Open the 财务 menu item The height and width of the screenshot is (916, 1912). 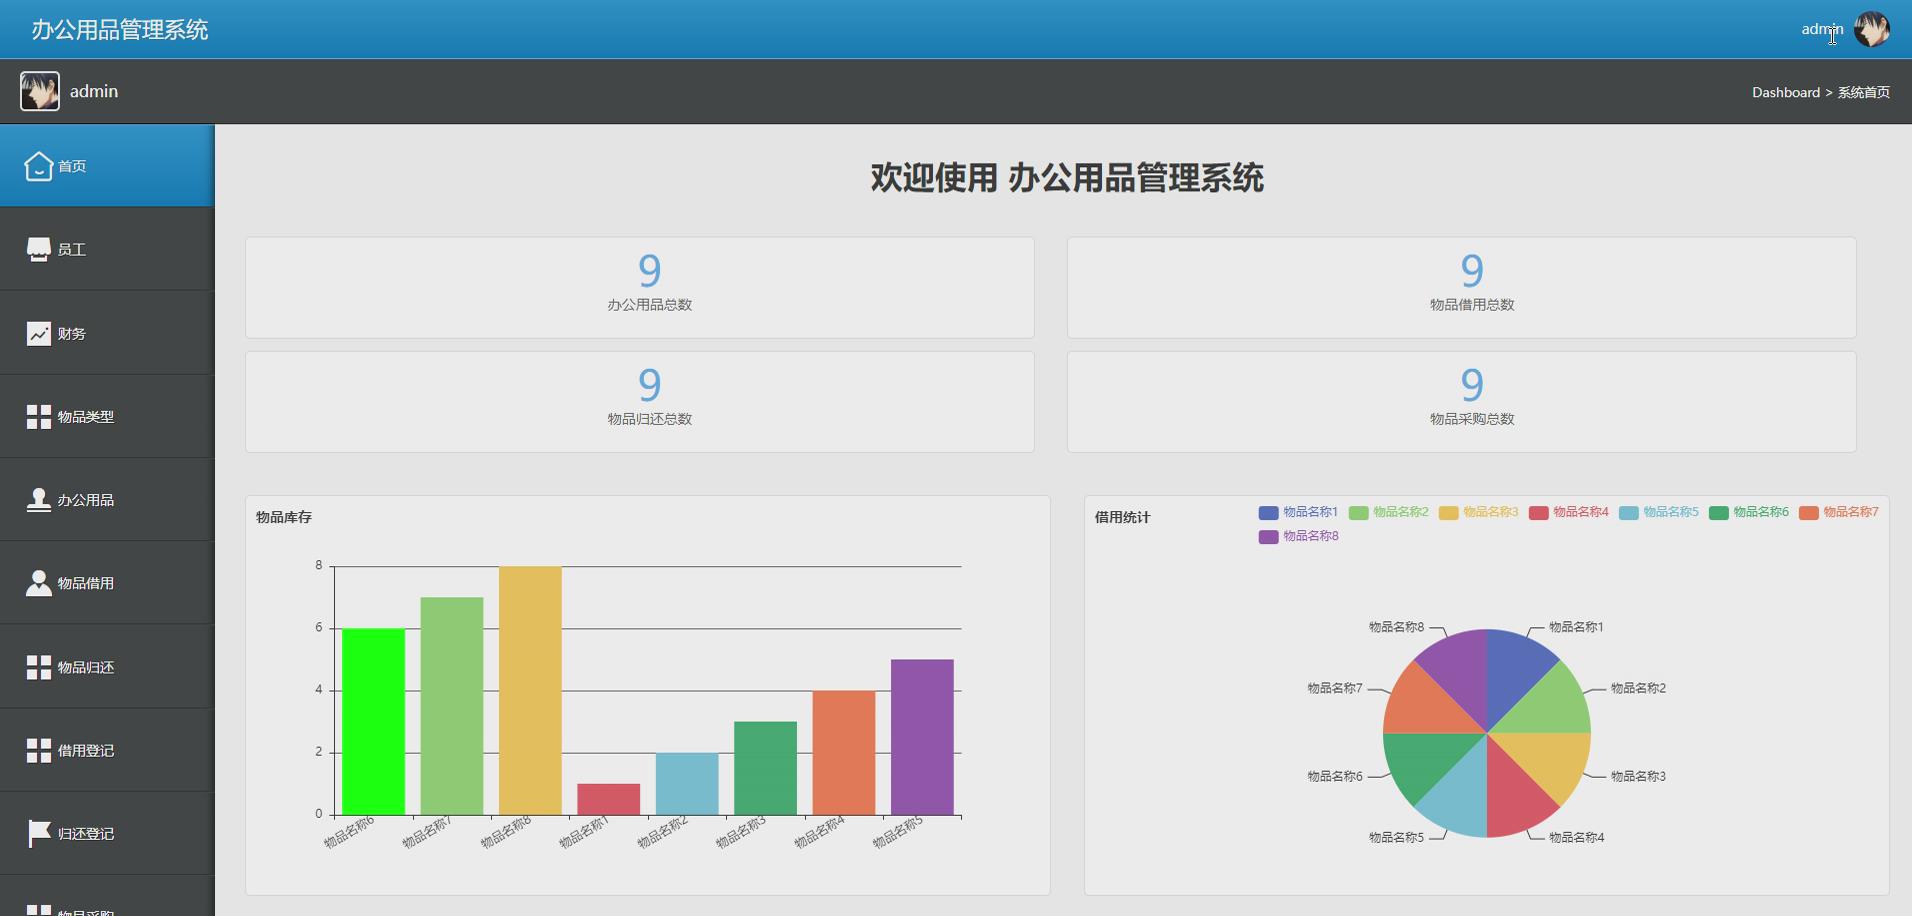click(107, 333)
